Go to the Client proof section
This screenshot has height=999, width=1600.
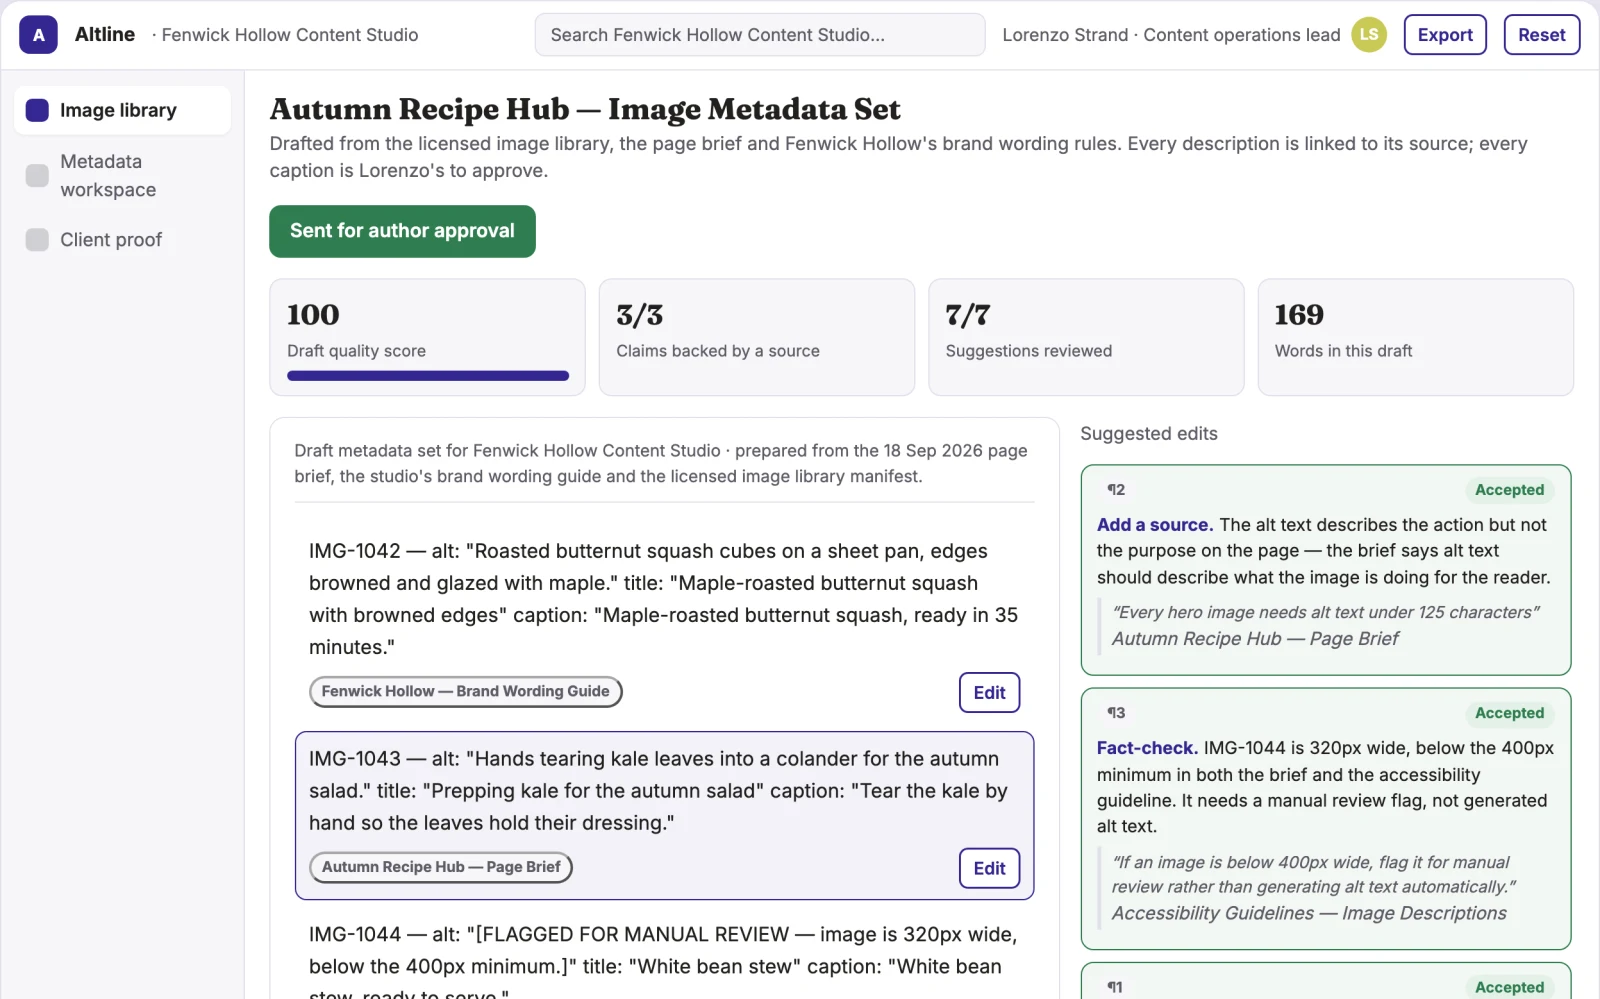(123, 240)
